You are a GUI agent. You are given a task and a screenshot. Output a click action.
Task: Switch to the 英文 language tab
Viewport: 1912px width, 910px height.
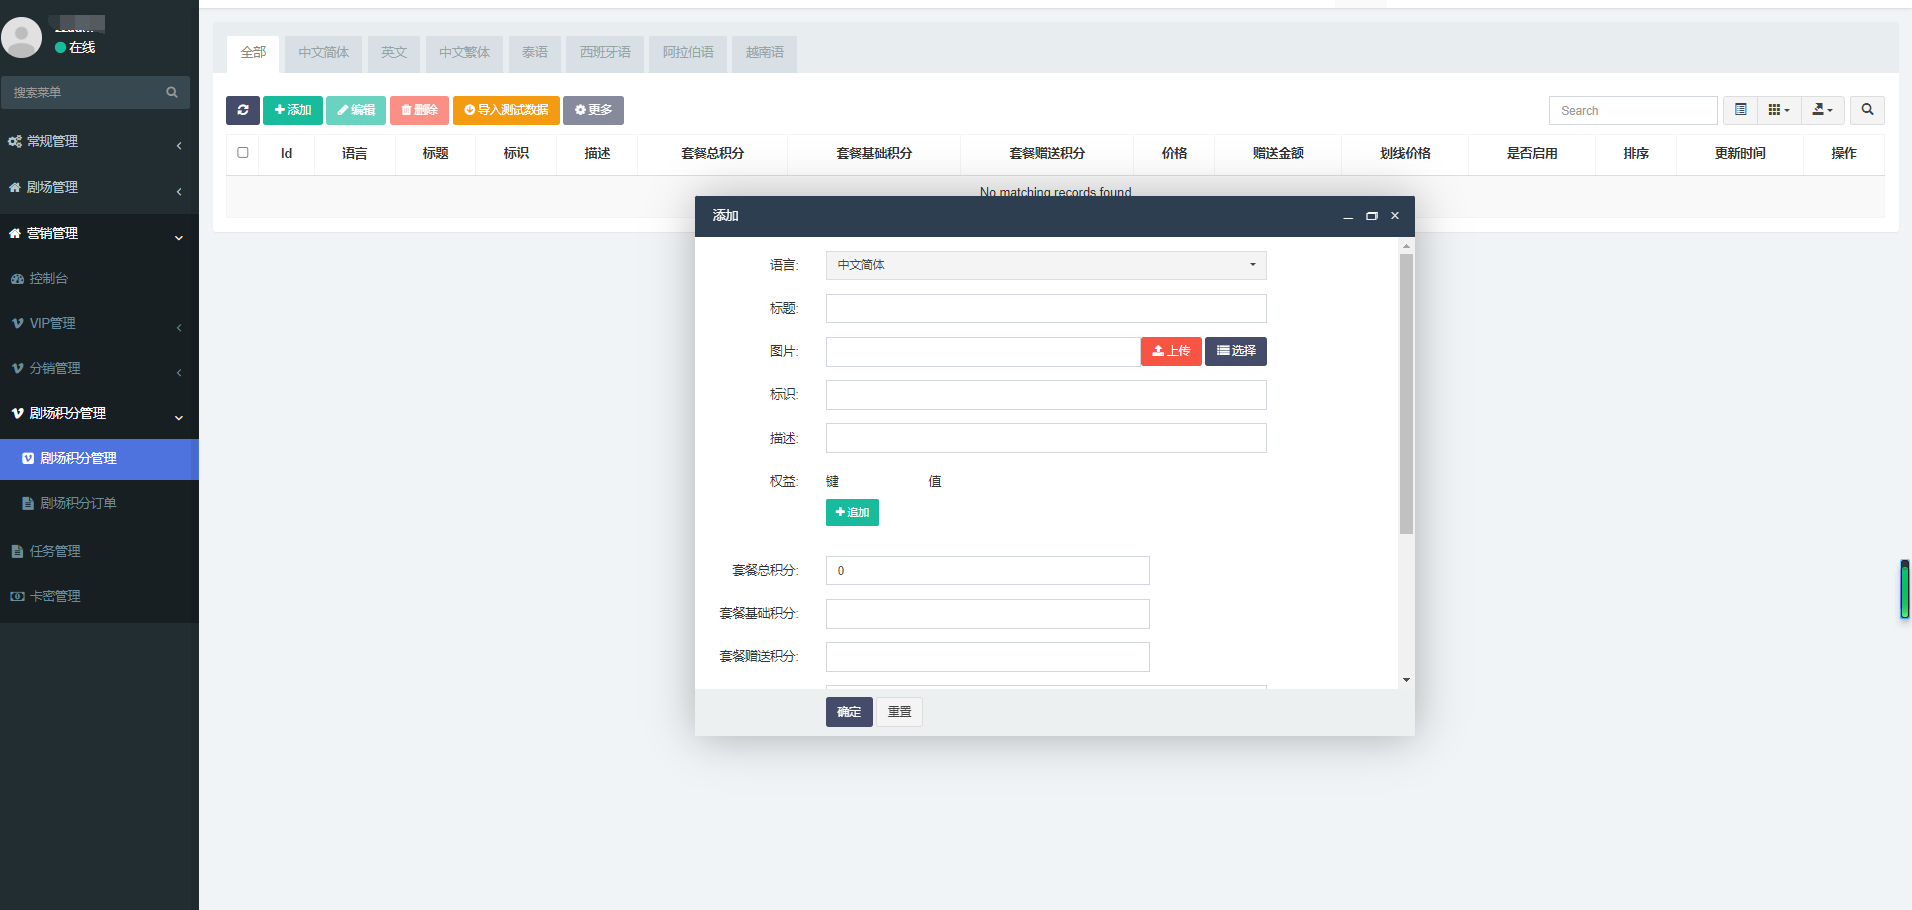[x=394, y=53]
